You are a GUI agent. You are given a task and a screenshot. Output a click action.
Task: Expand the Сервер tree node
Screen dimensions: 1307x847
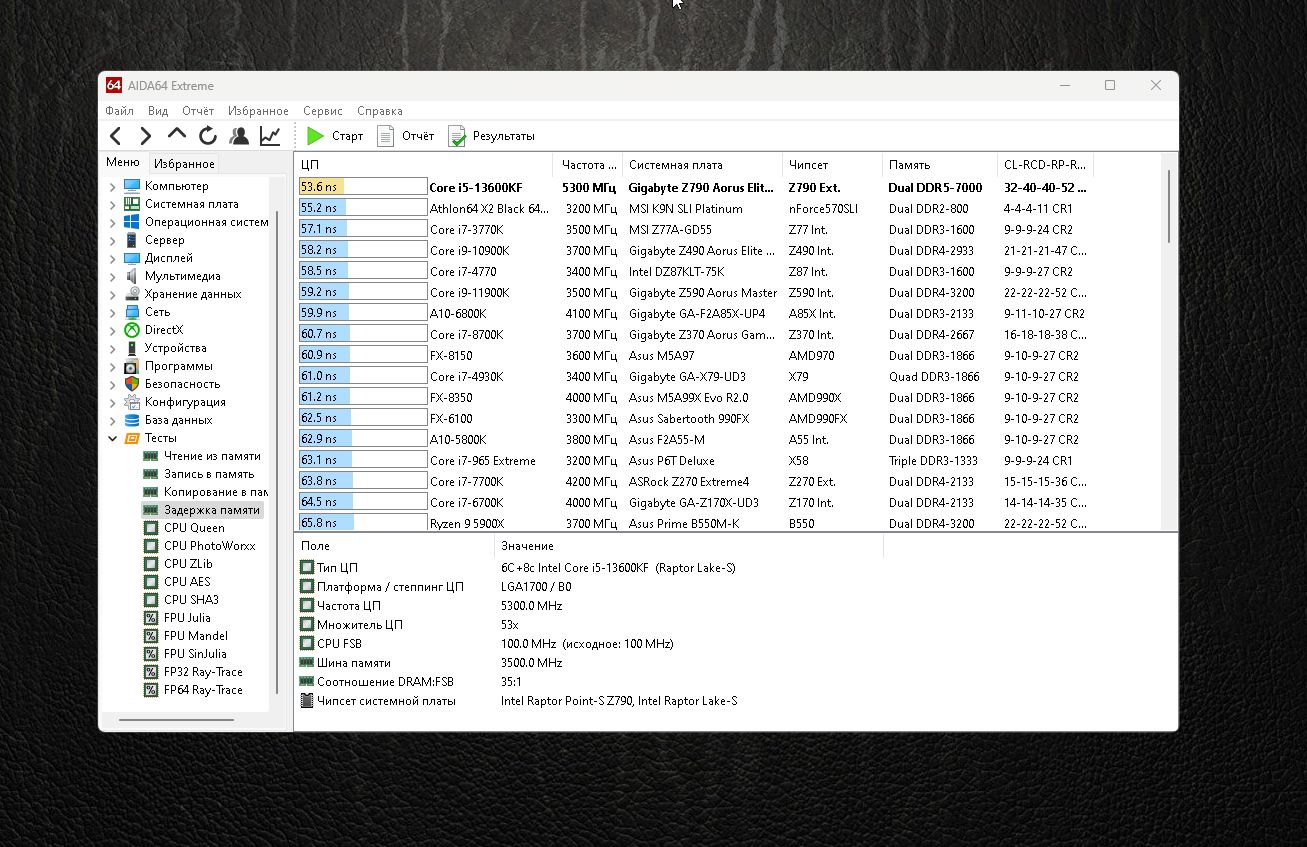[113, 240]
